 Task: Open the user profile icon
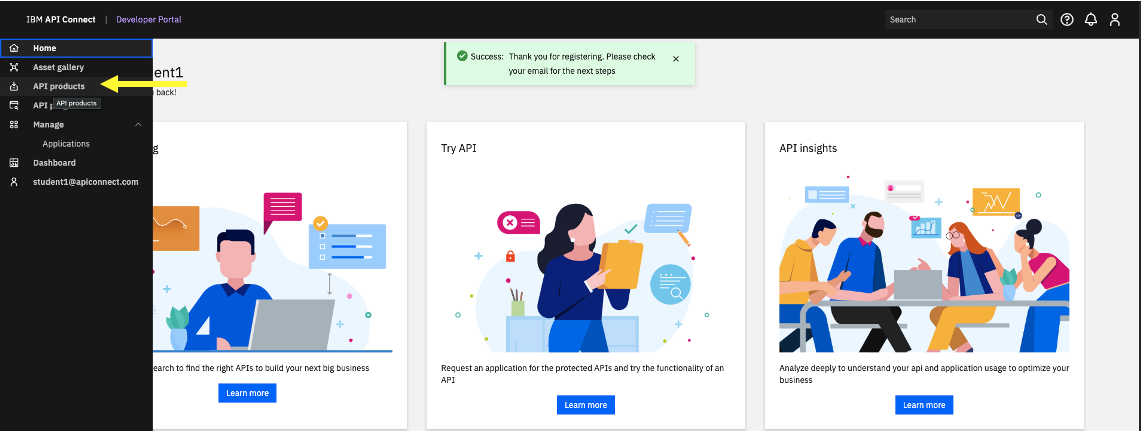pyautogui.click(x=1115, y=20)
